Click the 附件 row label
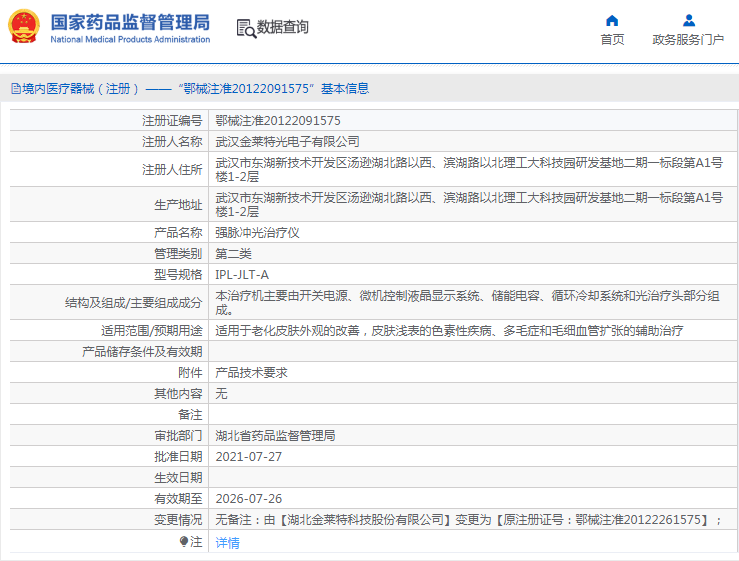Screen dimensions: 739x561 pyautogui.click(x=190, y=372)
